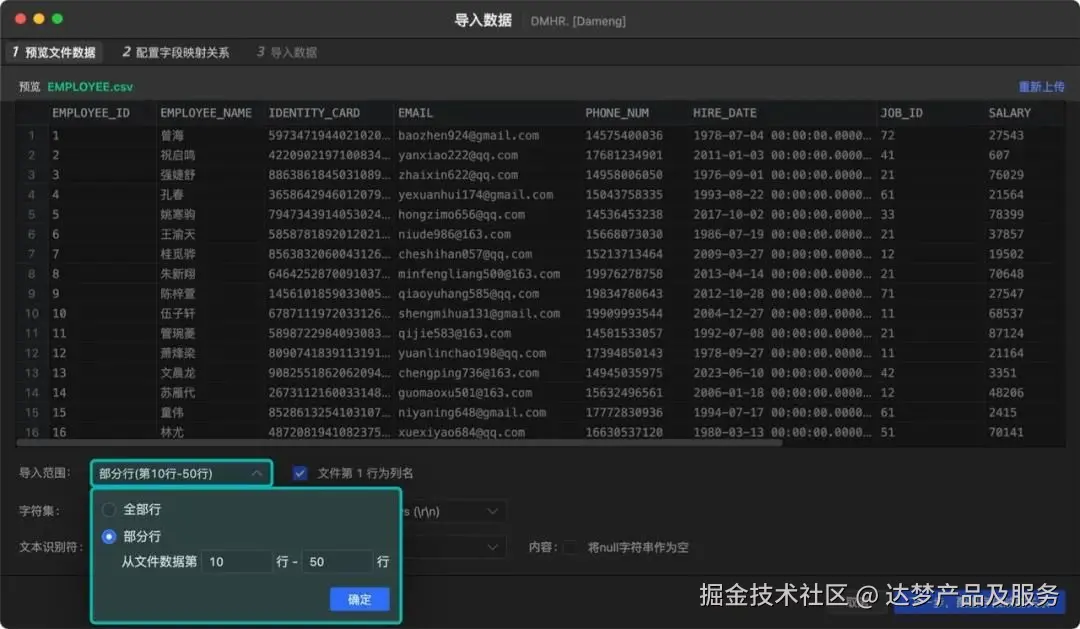
Task: Select email cell qiaoyuhang585@qq.com
Action: (x=468, y=294)
